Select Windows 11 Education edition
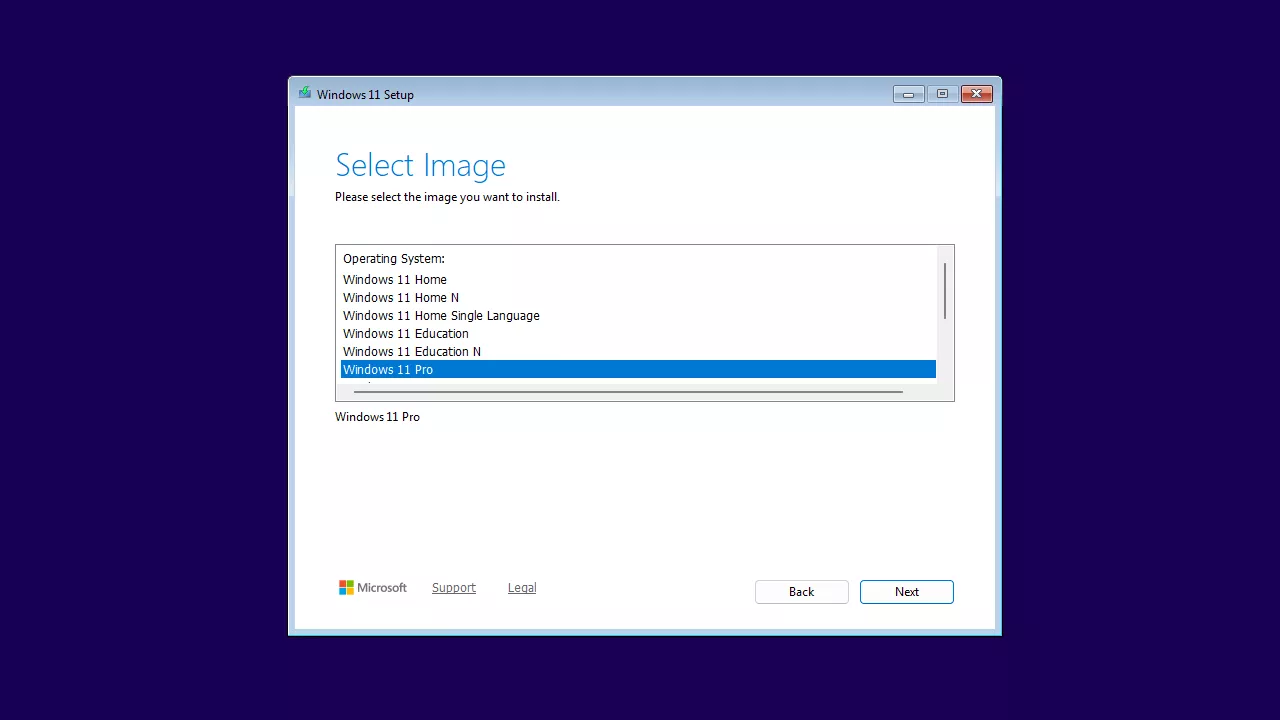This screenshot has height=720, width=1280. 405,333
